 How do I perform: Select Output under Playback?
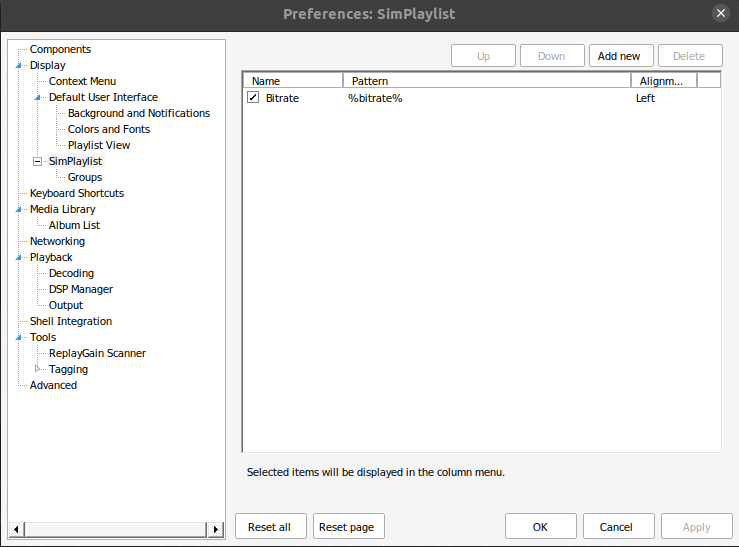[x=66, y=305]
